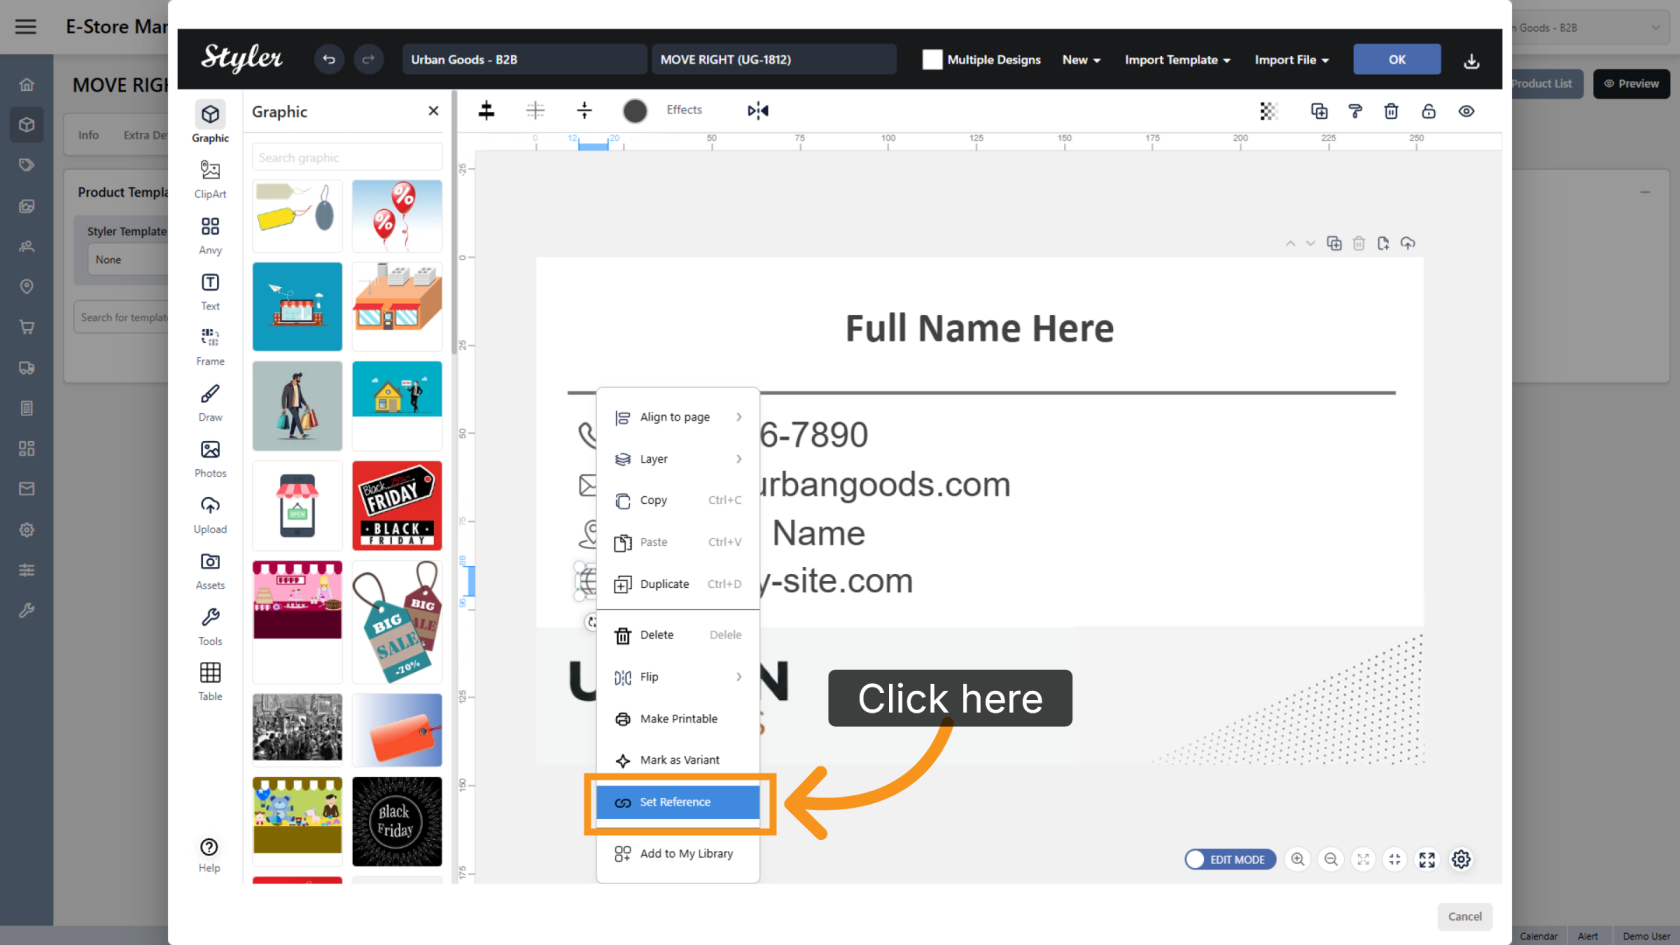Open the dark fill color swatch
Image resolution: width=1680 pixels, height=945 pixels.
tap(635, 111)
